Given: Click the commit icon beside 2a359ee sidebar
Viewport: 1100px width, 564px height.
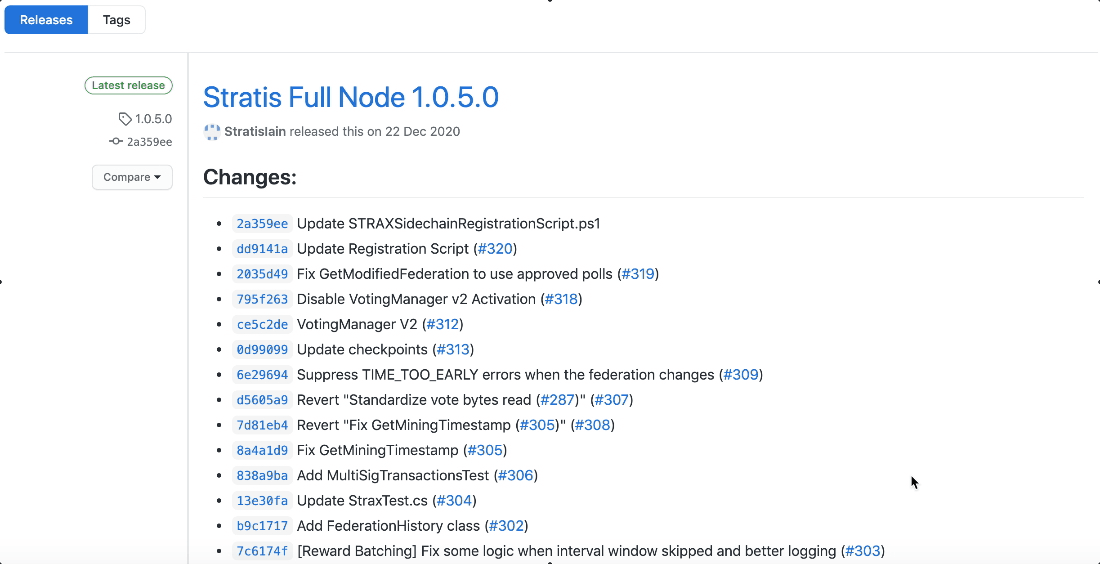Looking at the screenshot, I should click(116, 142).
